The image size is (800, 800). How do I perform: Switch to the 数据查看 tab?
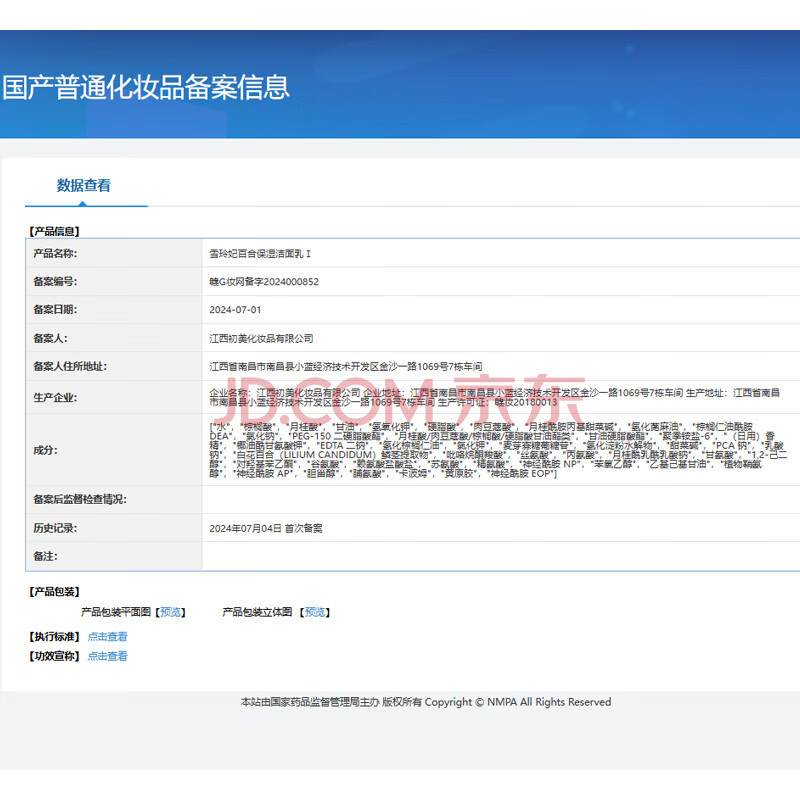click(x=84, y=185)
